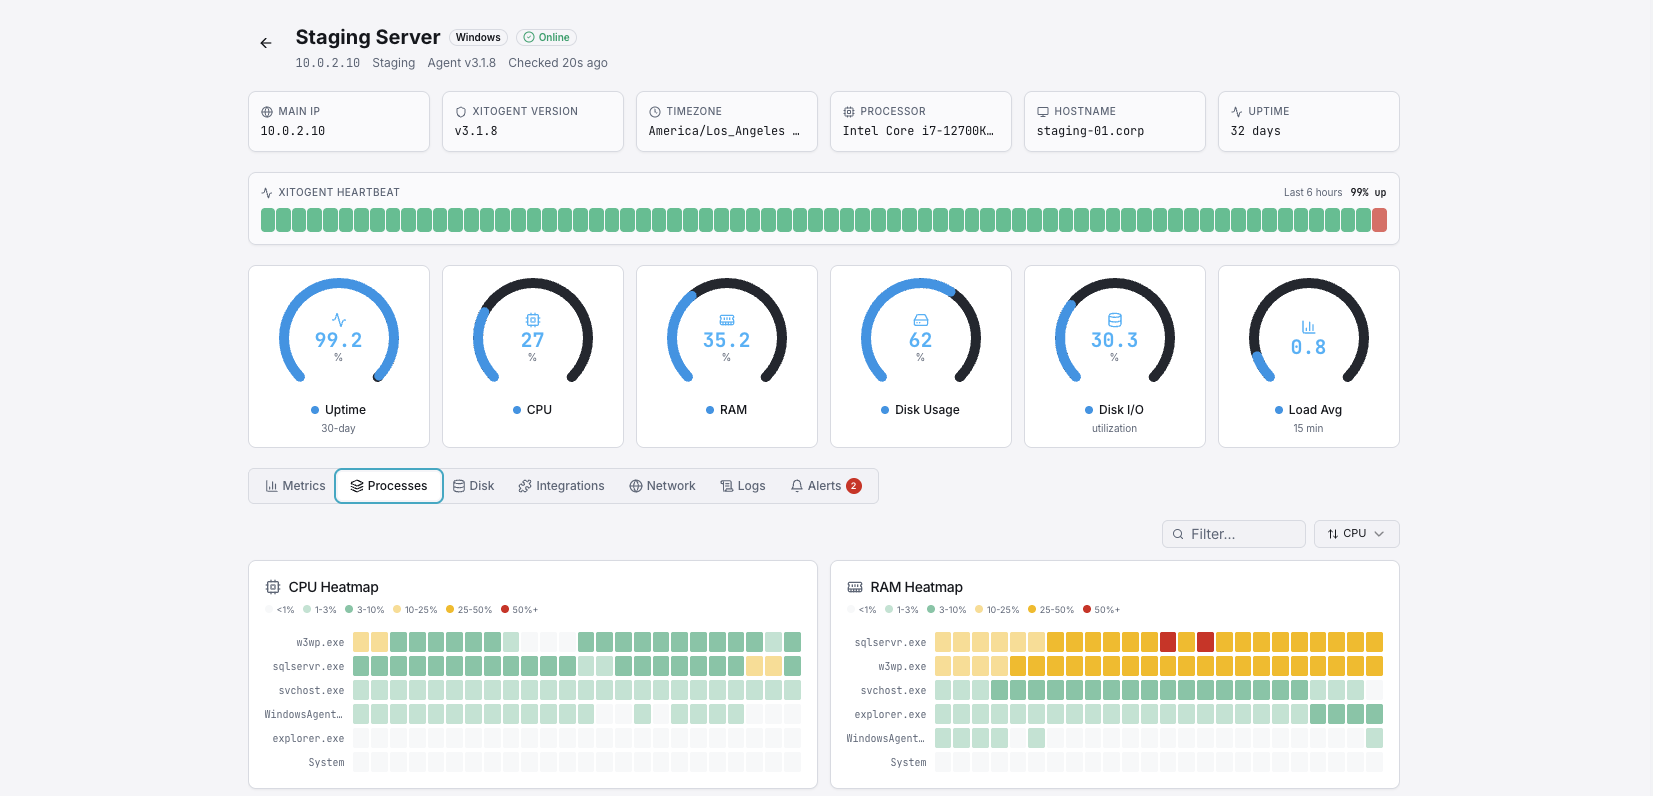Click the Disk Usage drive icon
1653x796 pixels.
pyautogui.click(x=921, y=320)
